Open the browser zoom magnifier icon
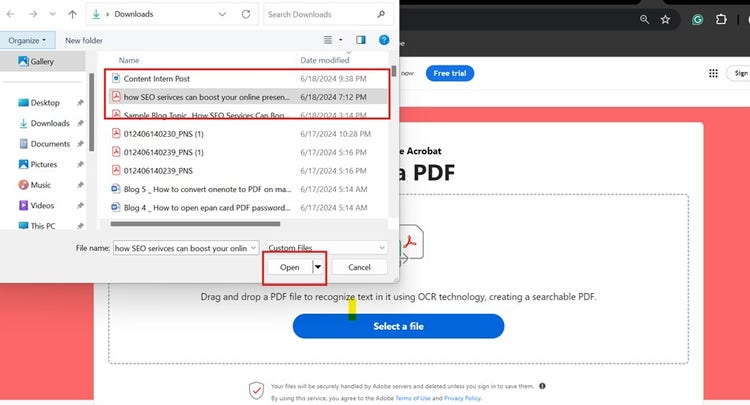Screen dimensions: 750x405 click(x=644, y=19)
